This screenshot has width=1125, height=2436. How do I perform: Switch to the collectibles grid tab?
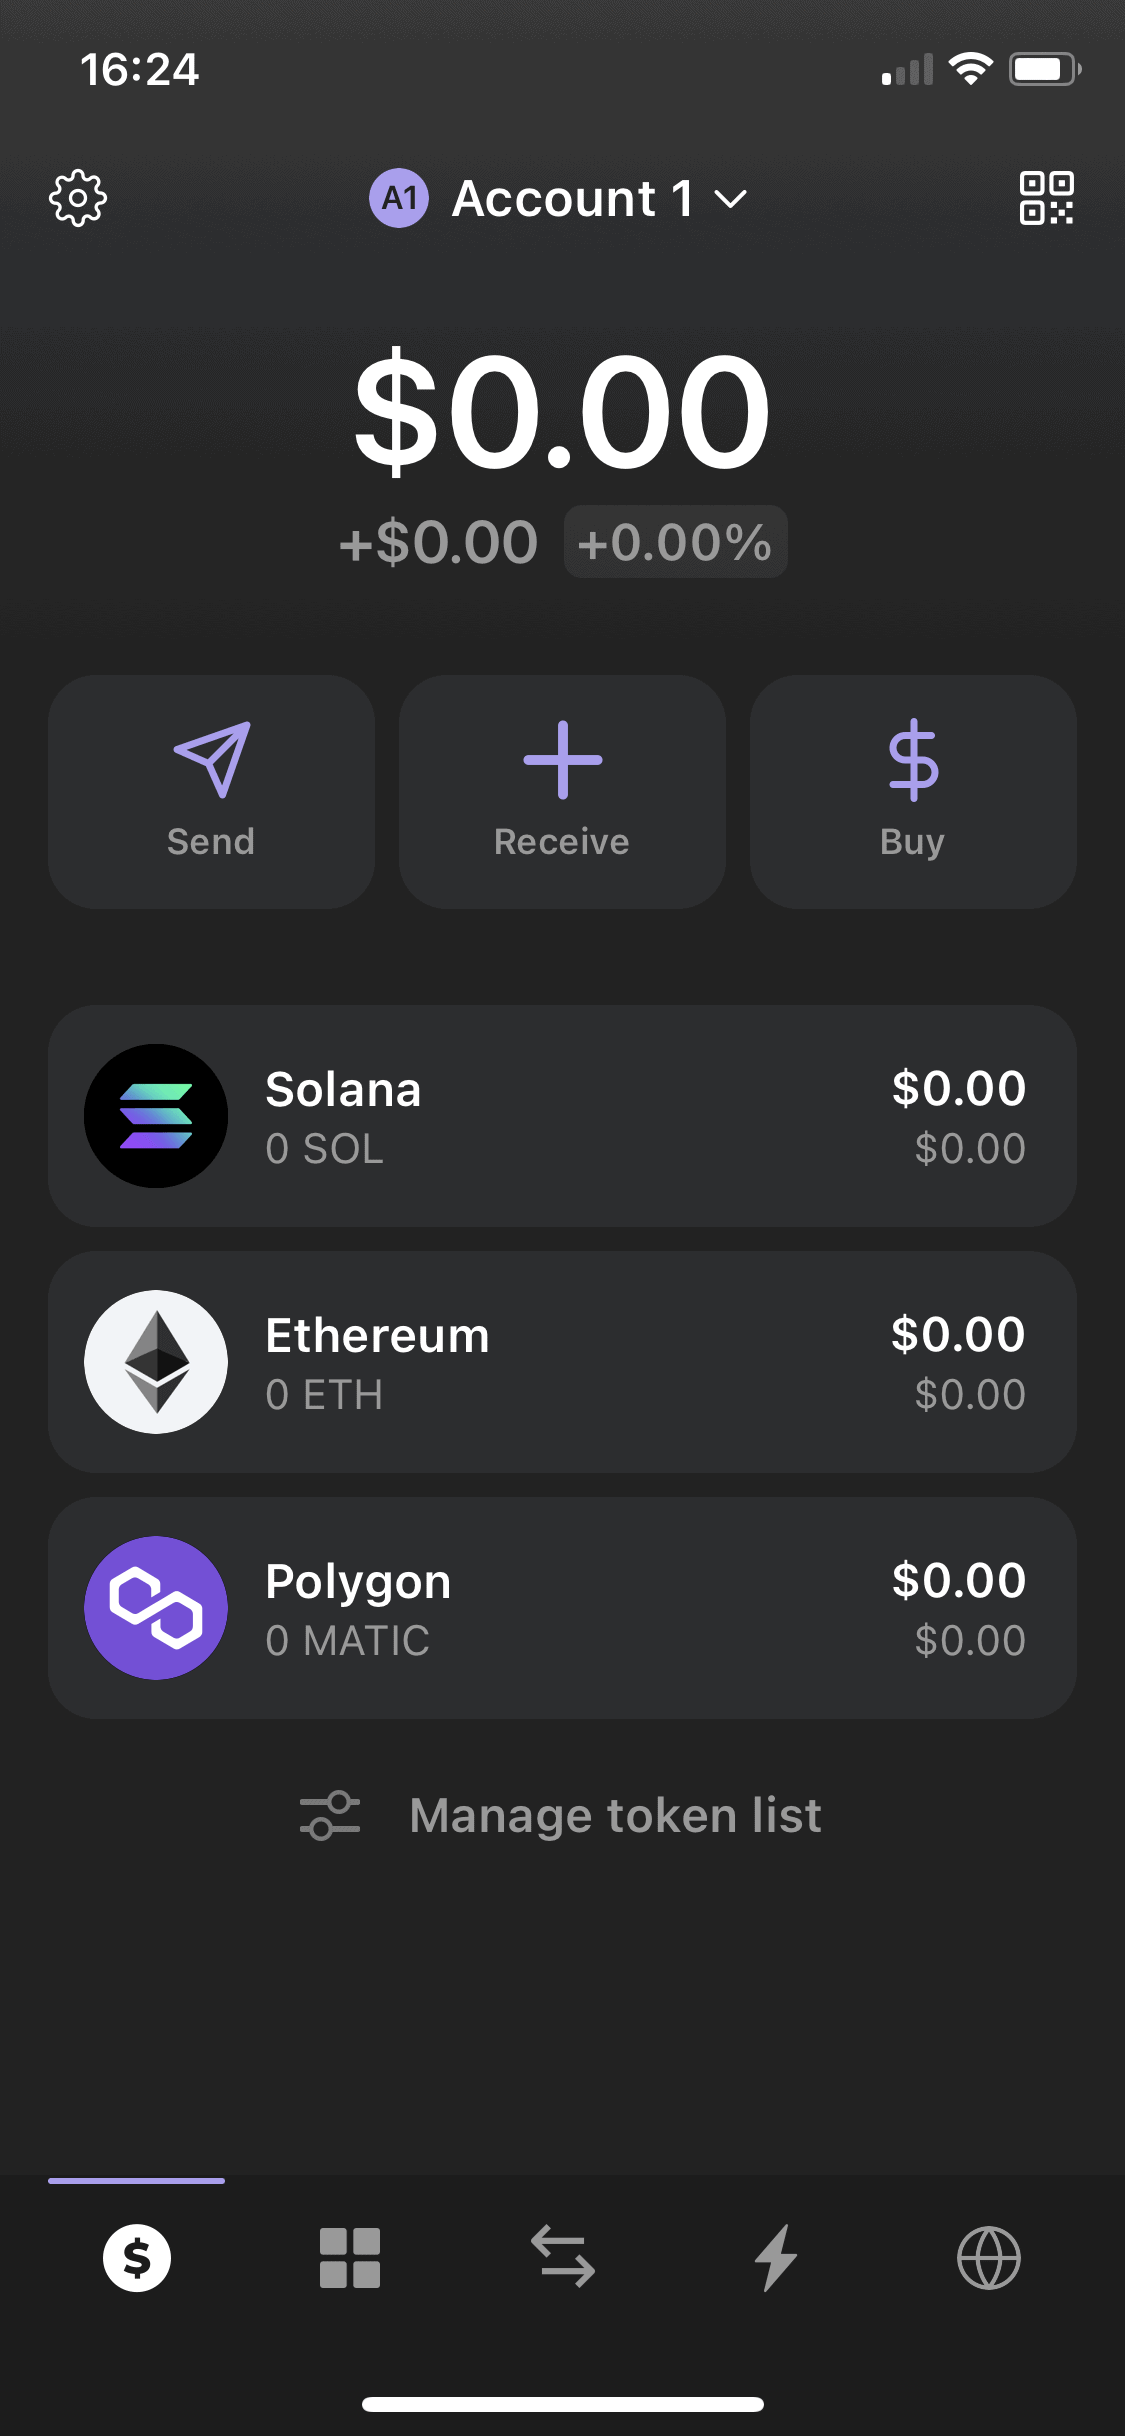pos(350,2258)
